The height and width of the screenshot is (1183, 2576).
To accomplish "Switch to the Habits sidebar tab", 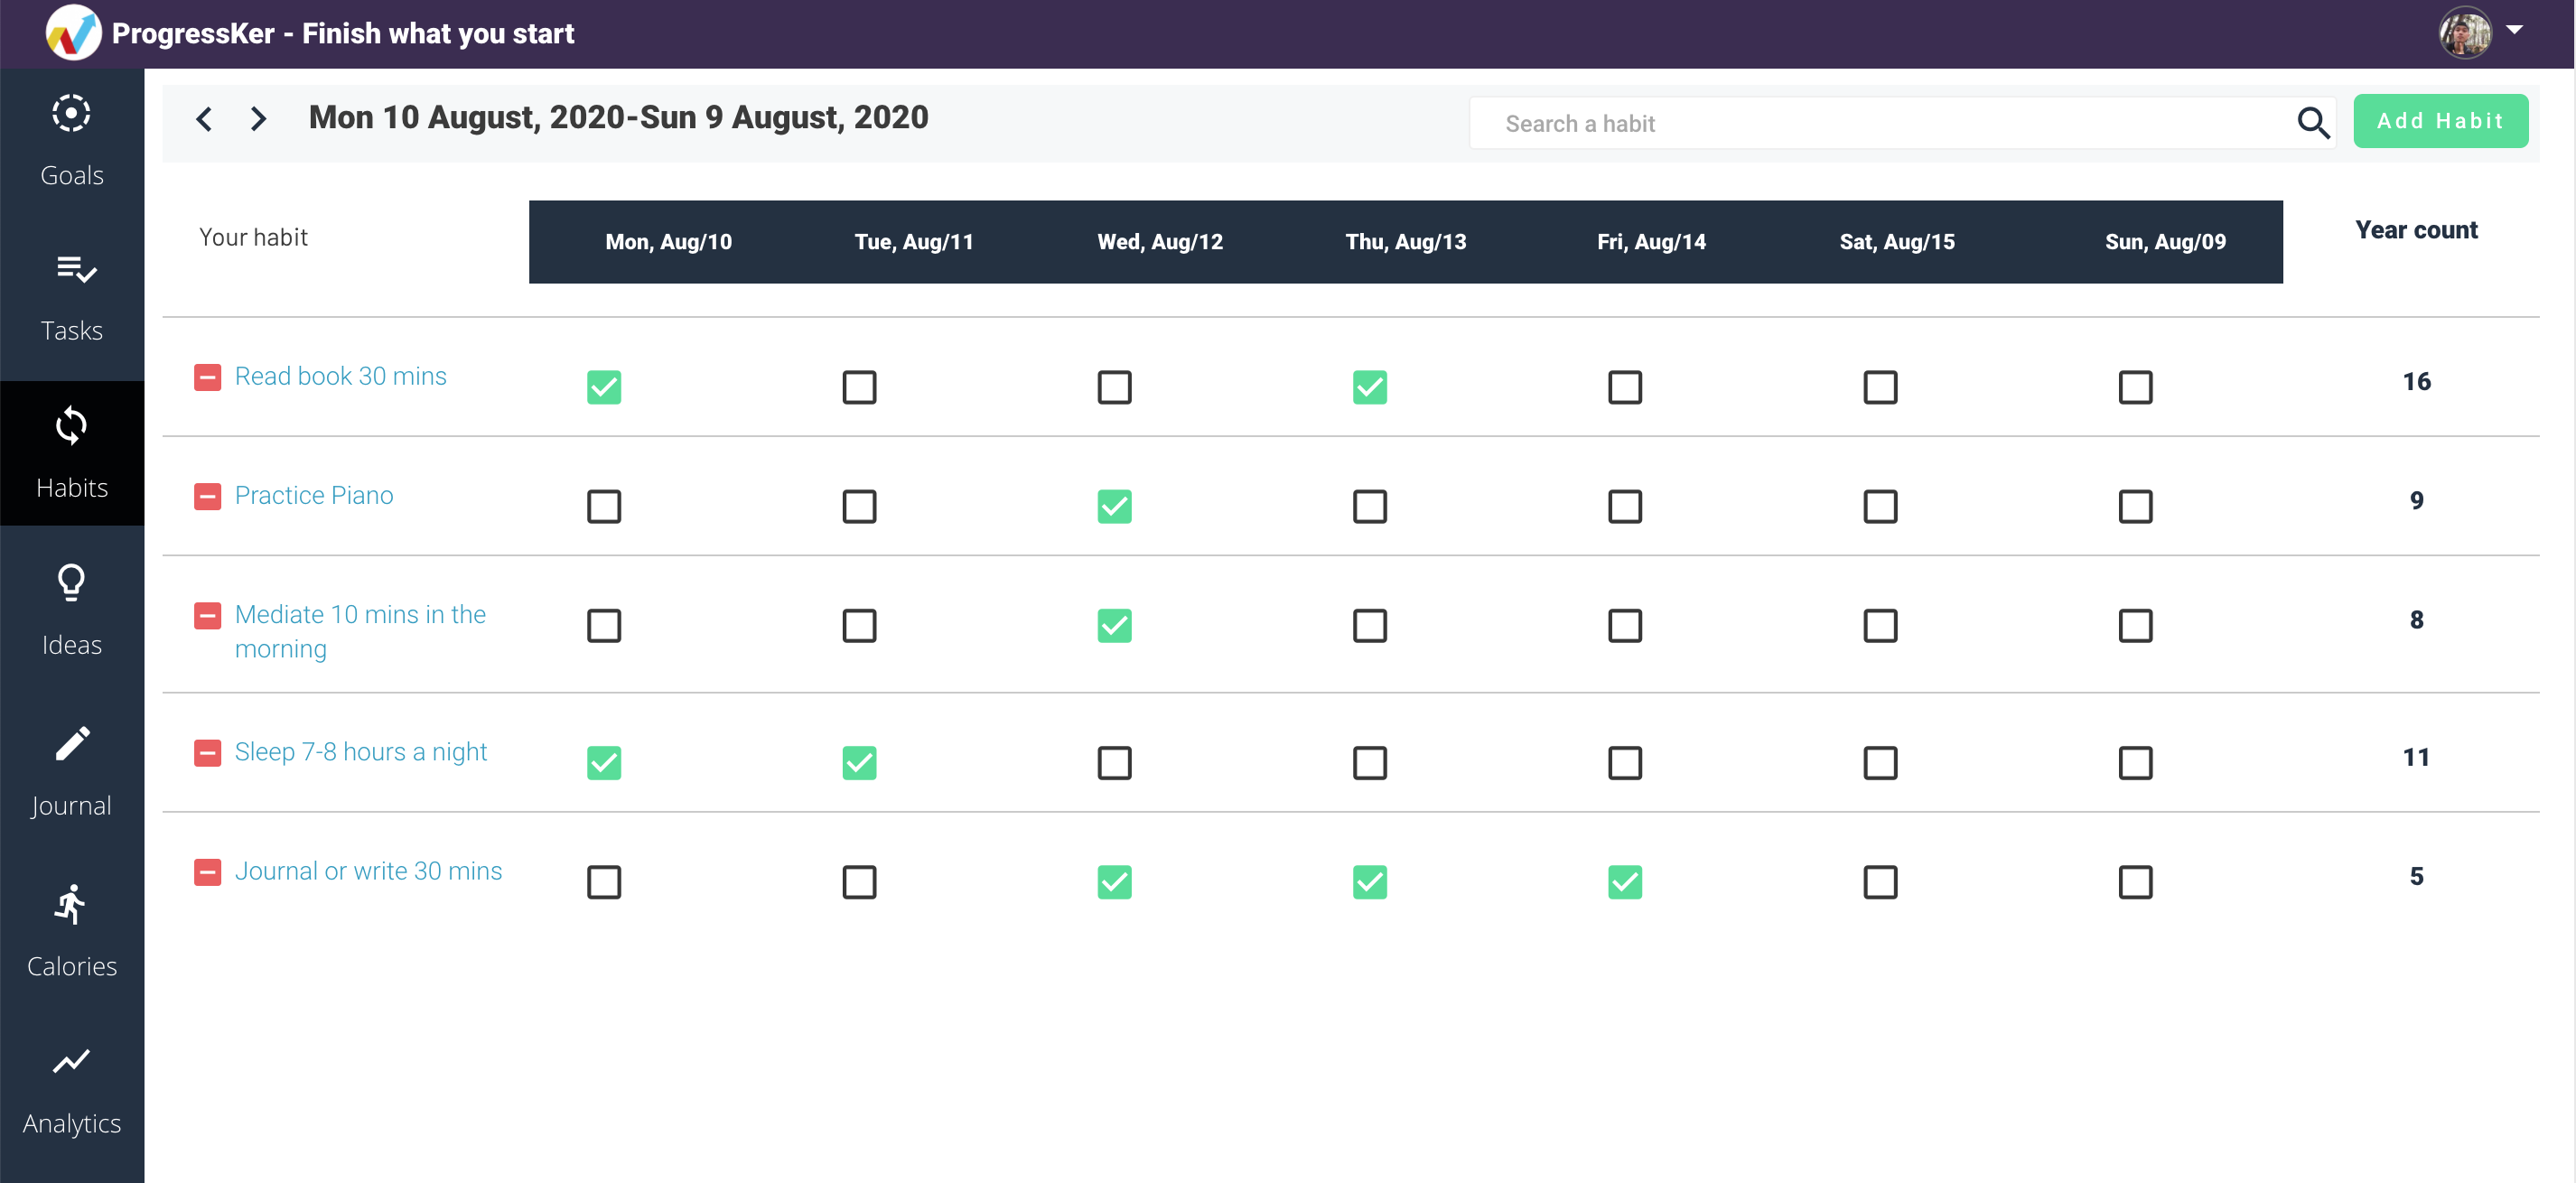I will pyautogui.click(x=71, y=453).
